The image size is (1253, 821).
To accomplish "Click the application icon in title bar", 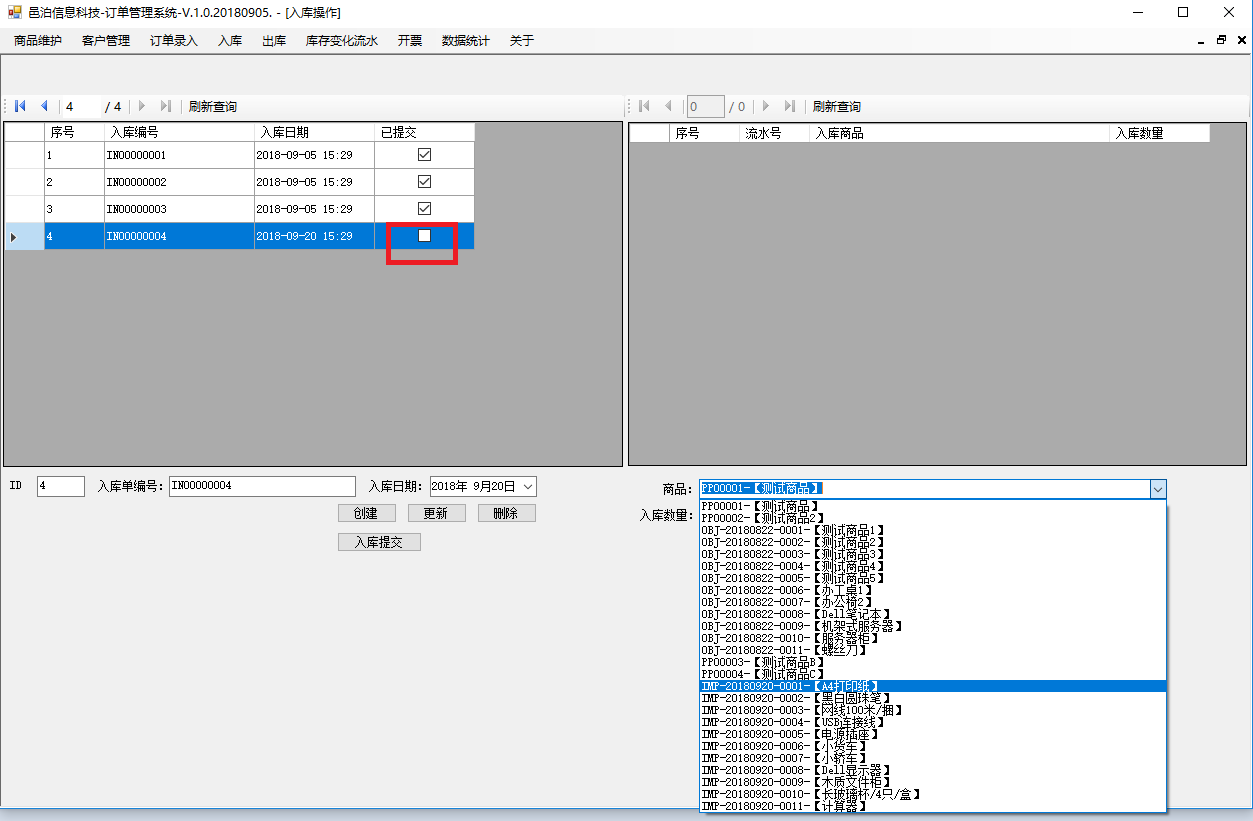I will pyautogui.click(x=14, y=12).
